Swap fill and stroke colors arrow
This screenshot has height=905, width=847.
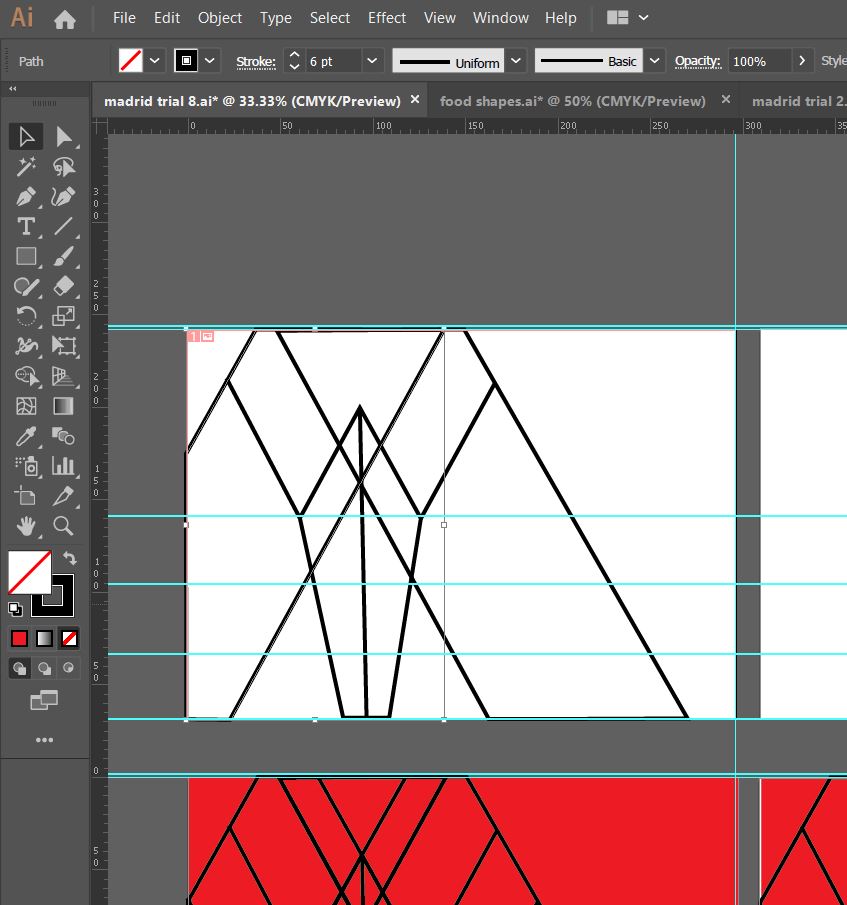70,558
